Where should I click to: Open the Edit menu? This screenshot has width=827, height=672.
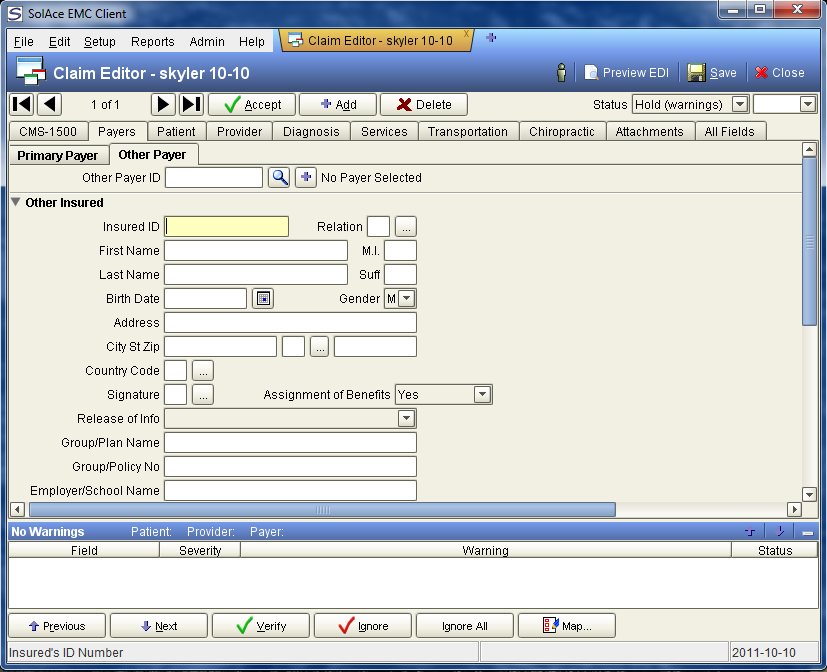point(59,42)
